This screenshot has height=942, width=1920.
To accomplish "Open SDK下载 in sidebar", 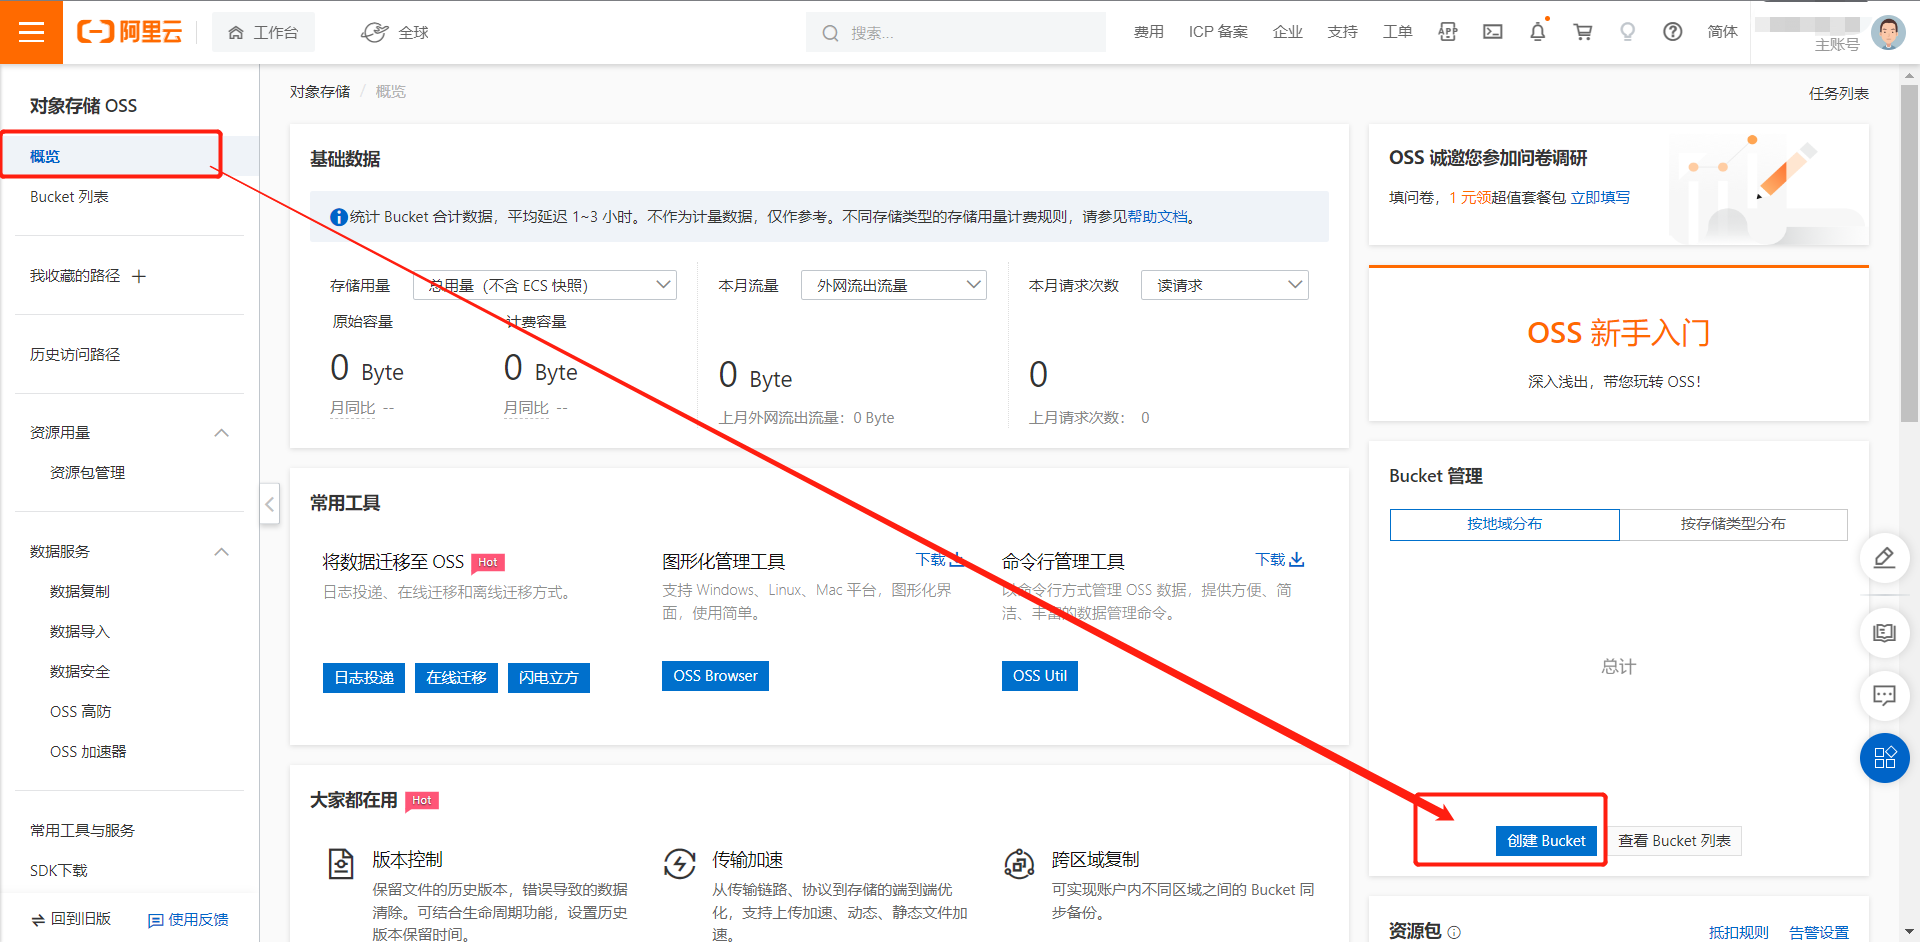I will [58, 871].
